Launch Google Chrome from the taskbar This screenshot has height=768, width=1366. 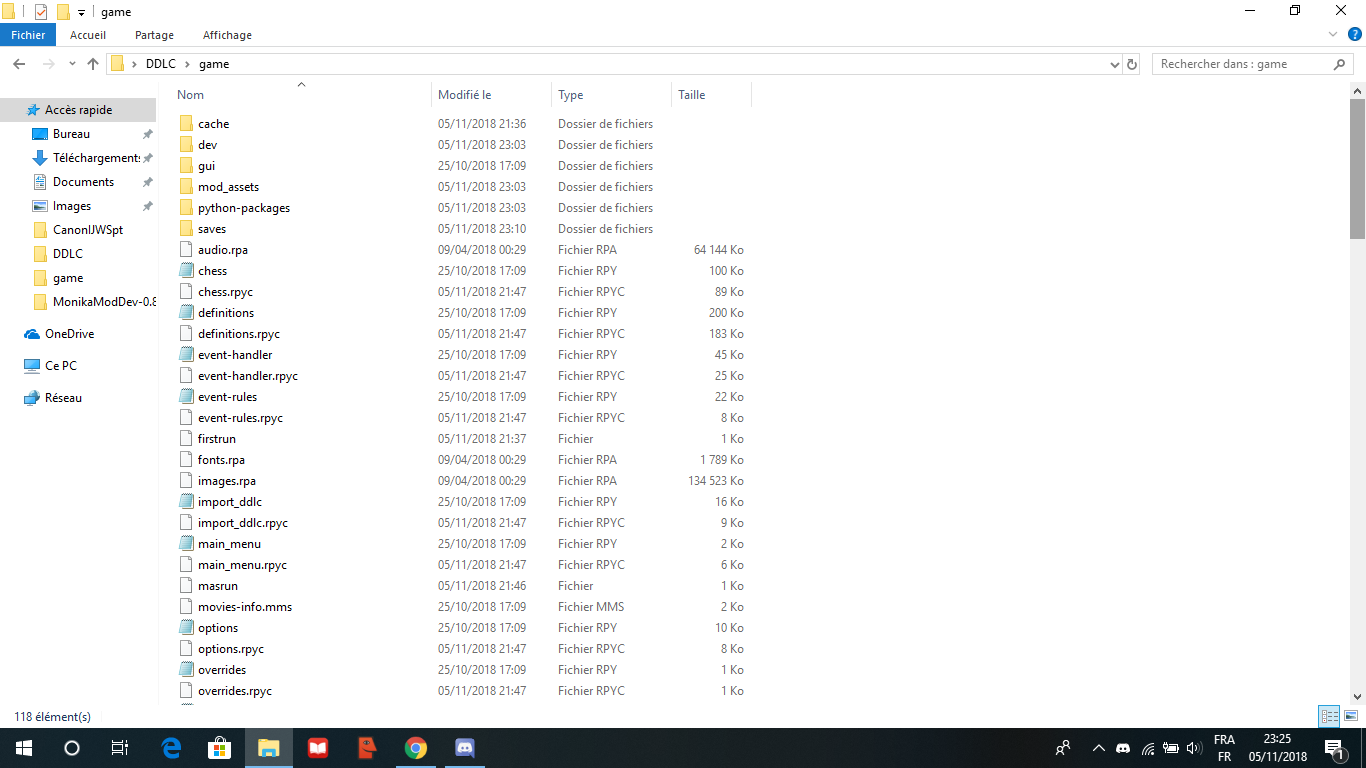tap(416, 747)
